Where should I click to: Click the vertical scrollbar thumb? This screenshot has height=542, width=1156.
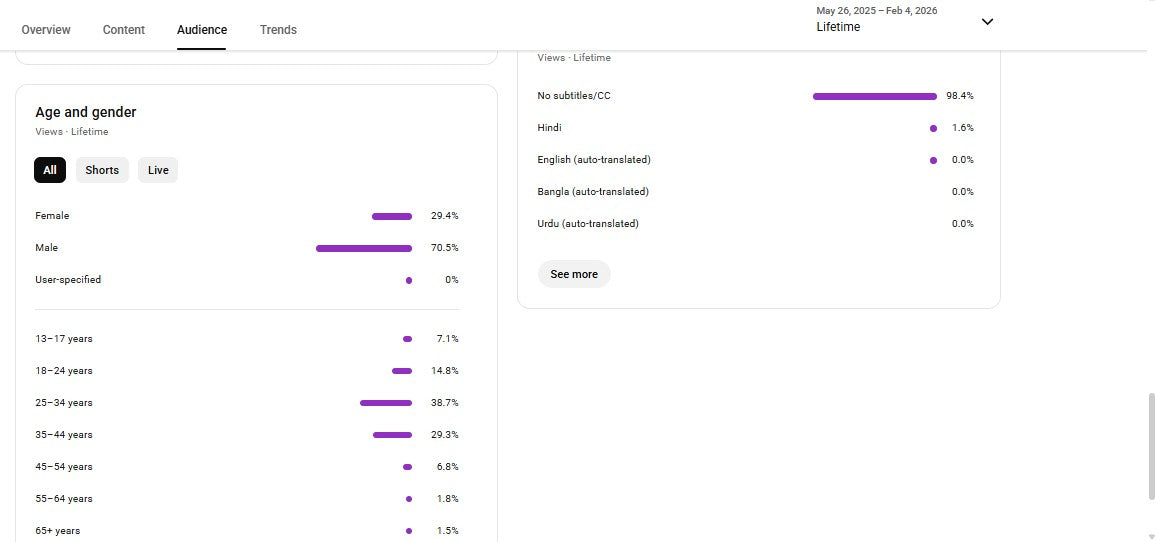1150,445
